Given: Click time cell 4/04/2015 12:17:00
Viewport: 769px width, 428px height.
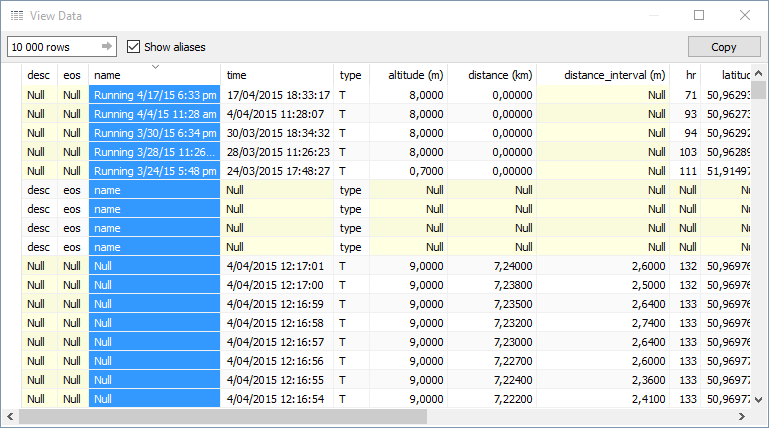Looking at the screenshot, I should click(x=277, y=285).
